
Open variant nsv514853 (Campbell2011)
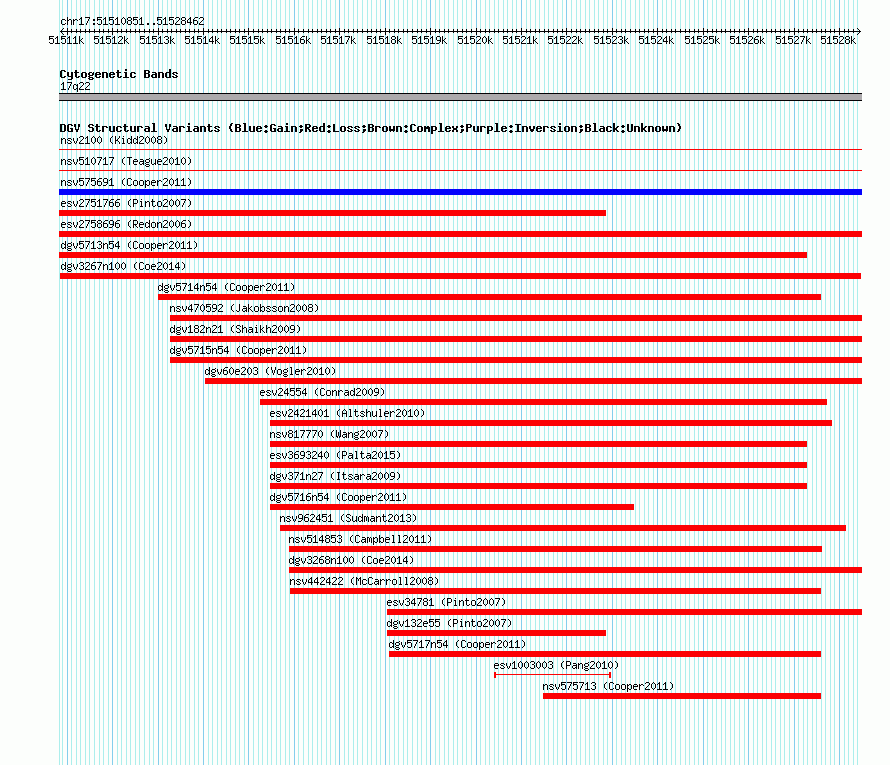click(360, 539)
